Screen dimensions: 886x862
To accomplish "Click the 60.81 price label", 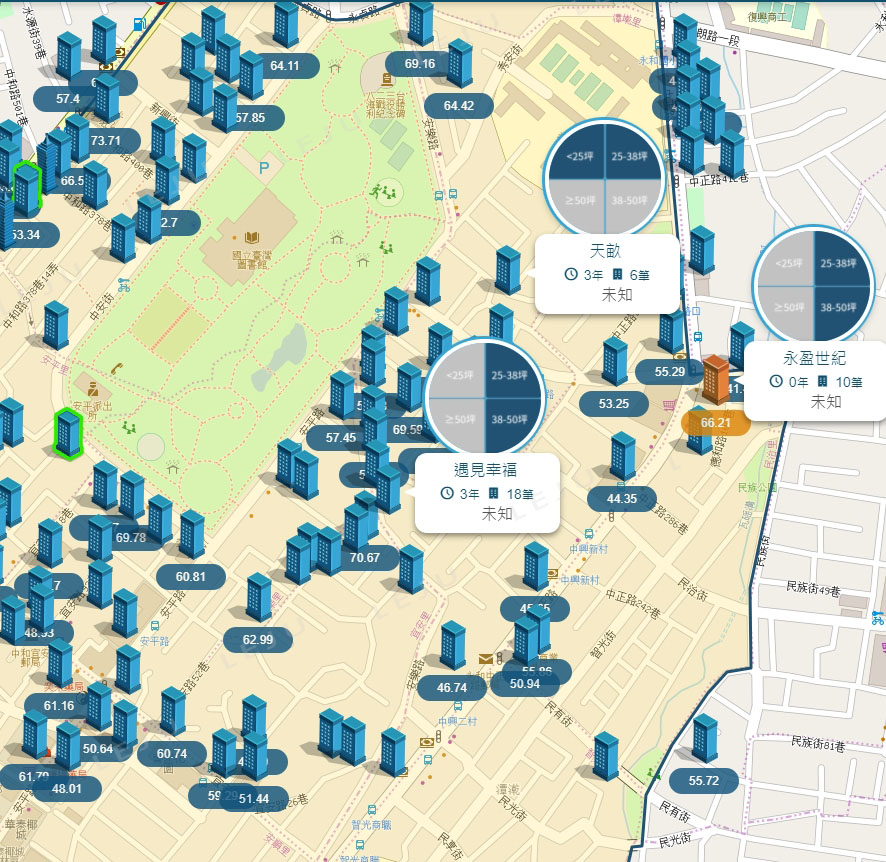I will click(x=191, y=577).
